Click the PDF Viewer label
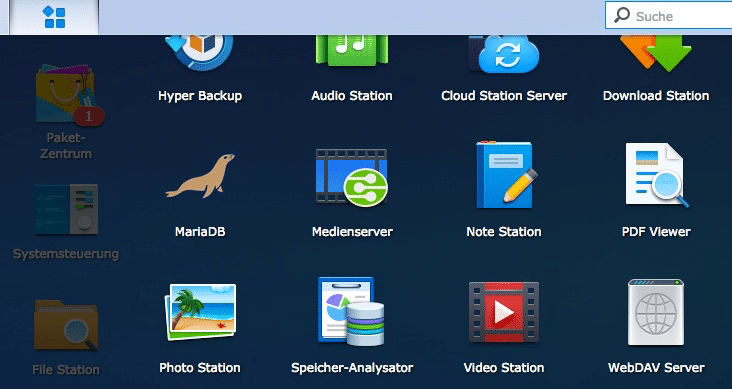Viewport: 732px width, 389px height. click(x=656, y=232)
